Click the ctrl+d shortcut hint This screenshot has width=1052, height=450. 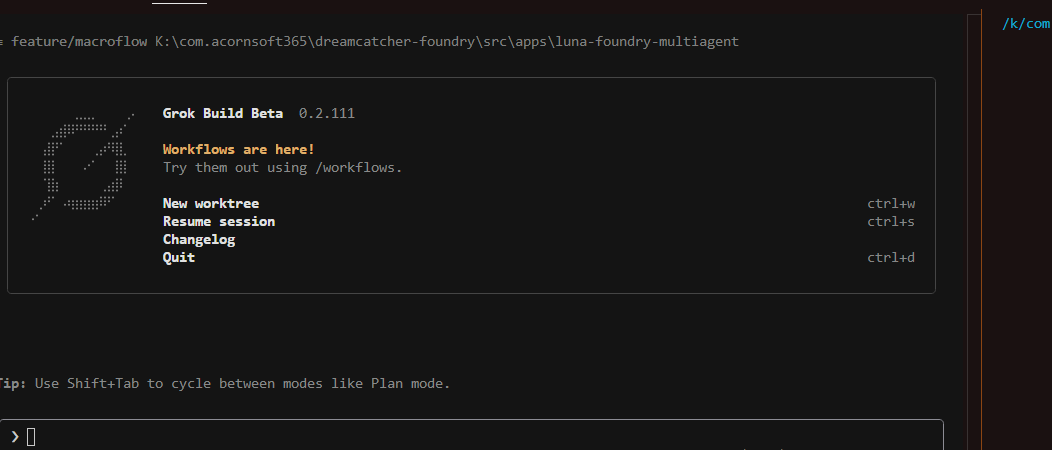pyautogui.click(x=891, y=258)
